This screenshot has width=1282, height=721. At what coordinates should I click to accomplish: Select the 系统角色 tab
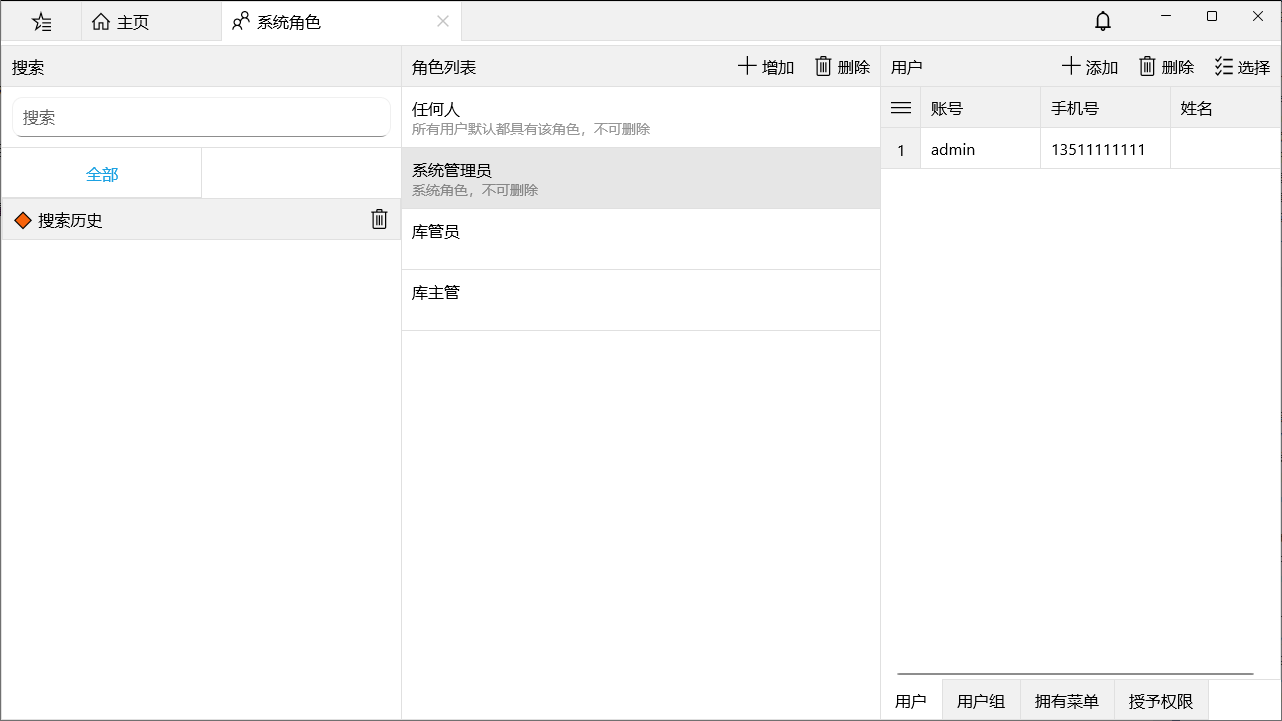tap(341, 21)
